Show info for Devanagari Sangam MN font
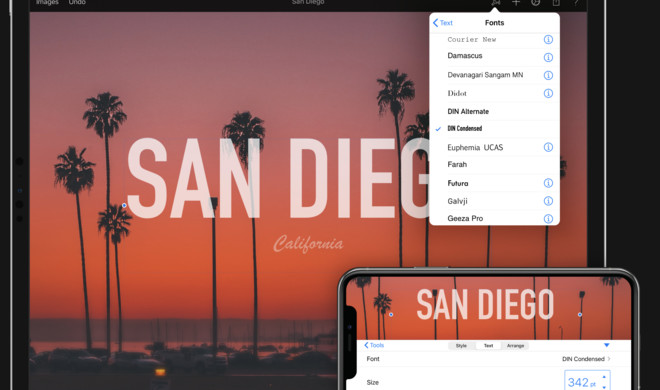This screenshot has width=660, height=390. [x=548, y=75]
